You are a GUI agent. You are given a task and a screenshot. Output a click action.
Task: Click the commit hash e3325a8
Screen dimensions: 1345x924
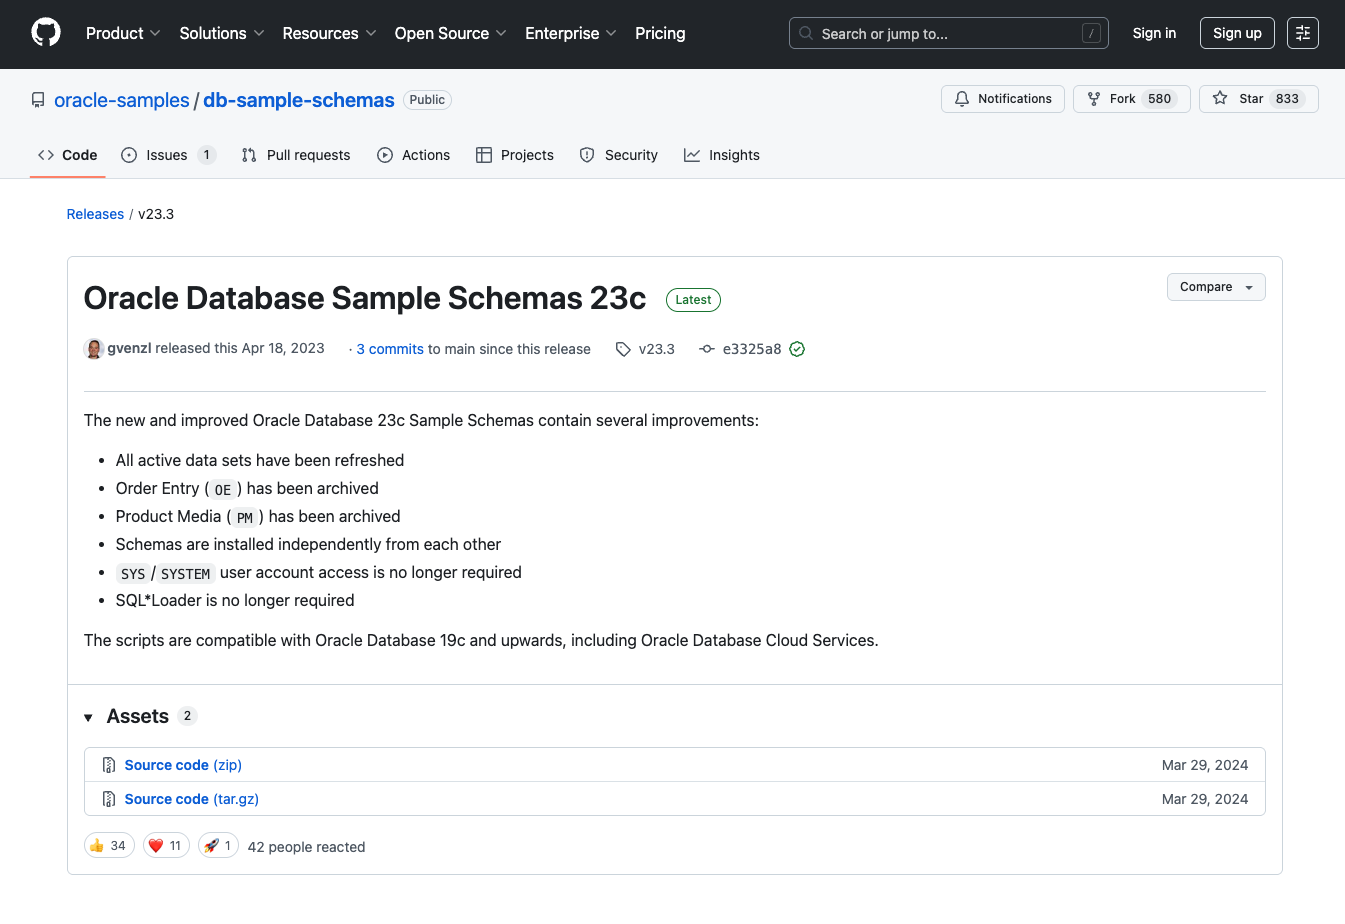tap(751, 349)
